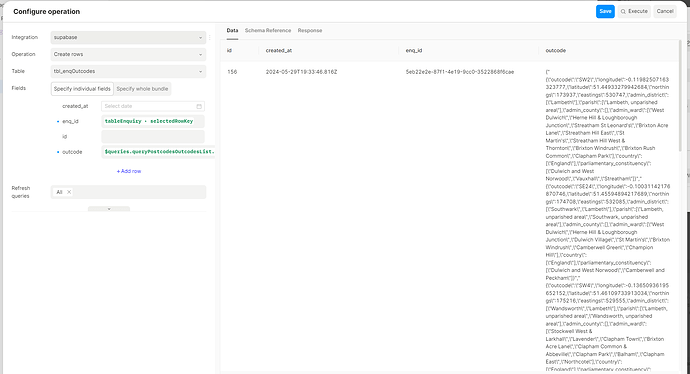This screenshot has height=374, width=690.
Task: Click the enq_id field with tableEnquiry value
Action: pyautogui.click(x=153, y=121)
